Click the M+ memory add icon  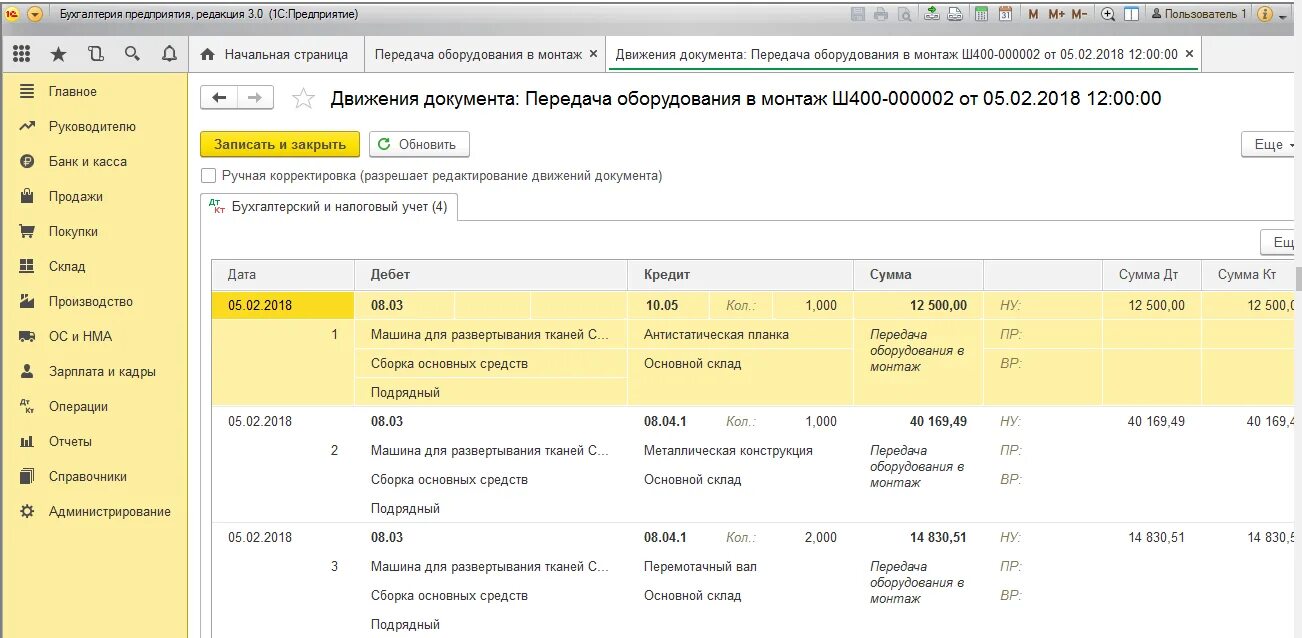coord(1055,12)
